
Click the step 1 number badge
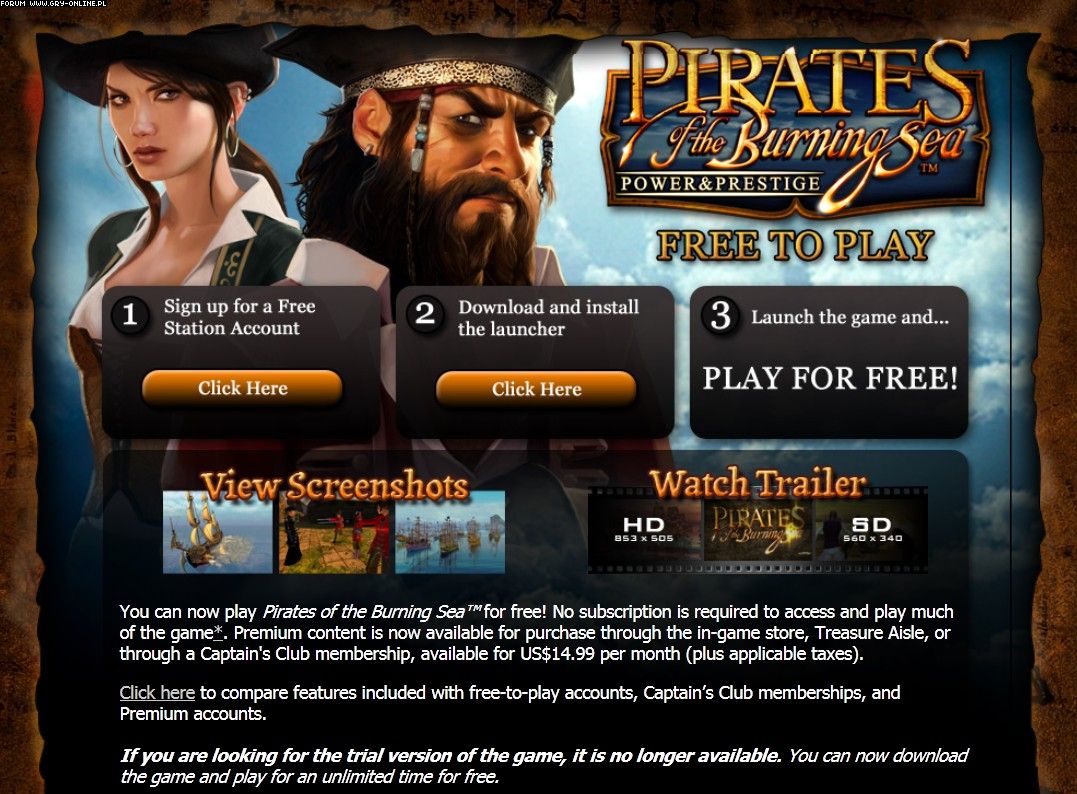(x=129, y=315)
